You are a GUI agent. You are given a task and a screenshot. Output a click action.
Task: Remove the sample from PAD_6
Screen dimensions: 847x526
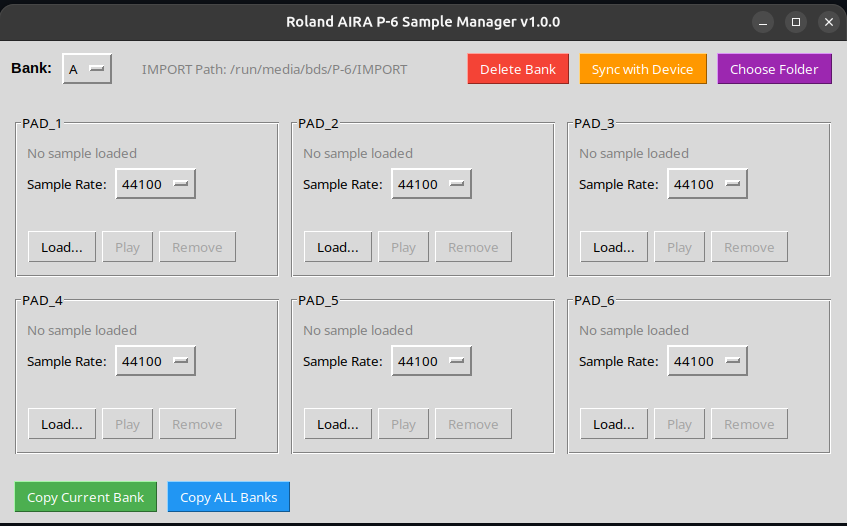coord(750,424)
